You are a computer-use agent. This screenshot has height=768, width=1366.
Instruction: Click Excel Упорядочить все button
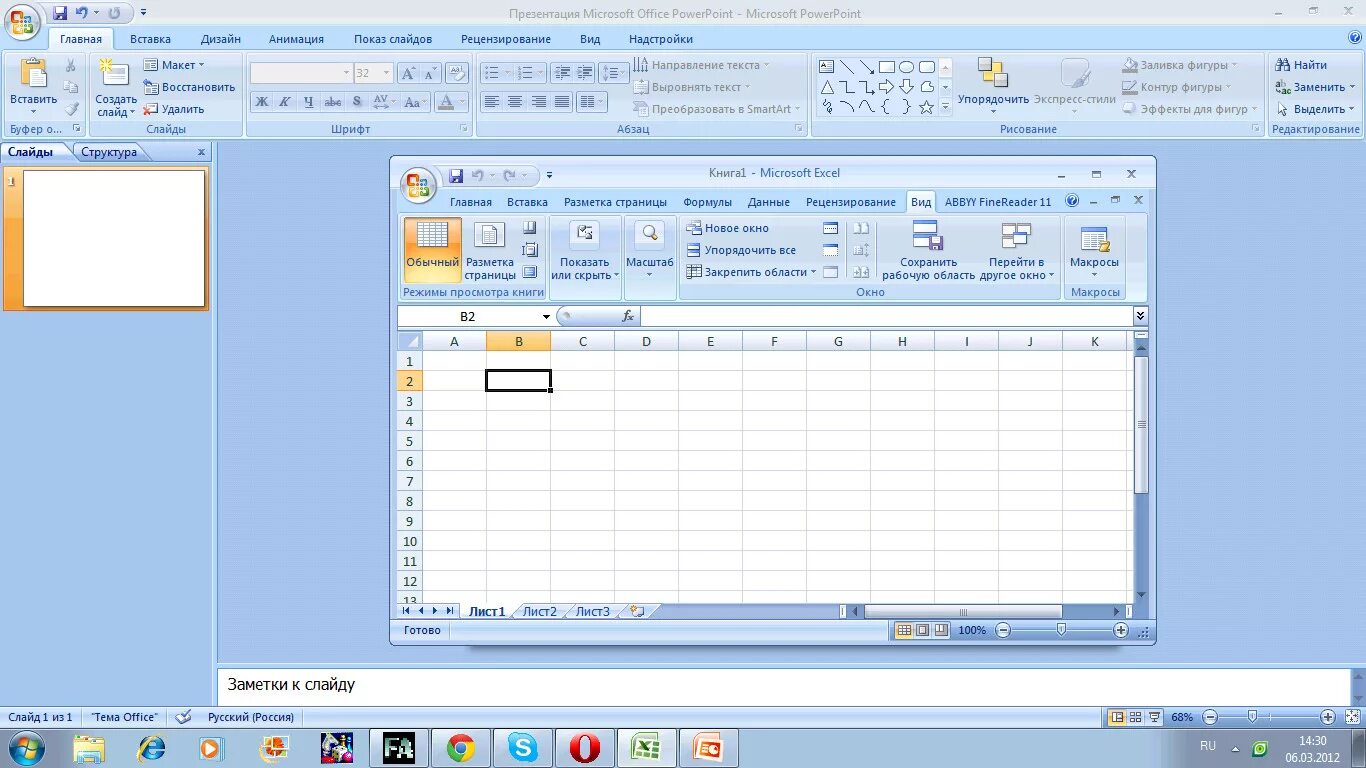741,250
